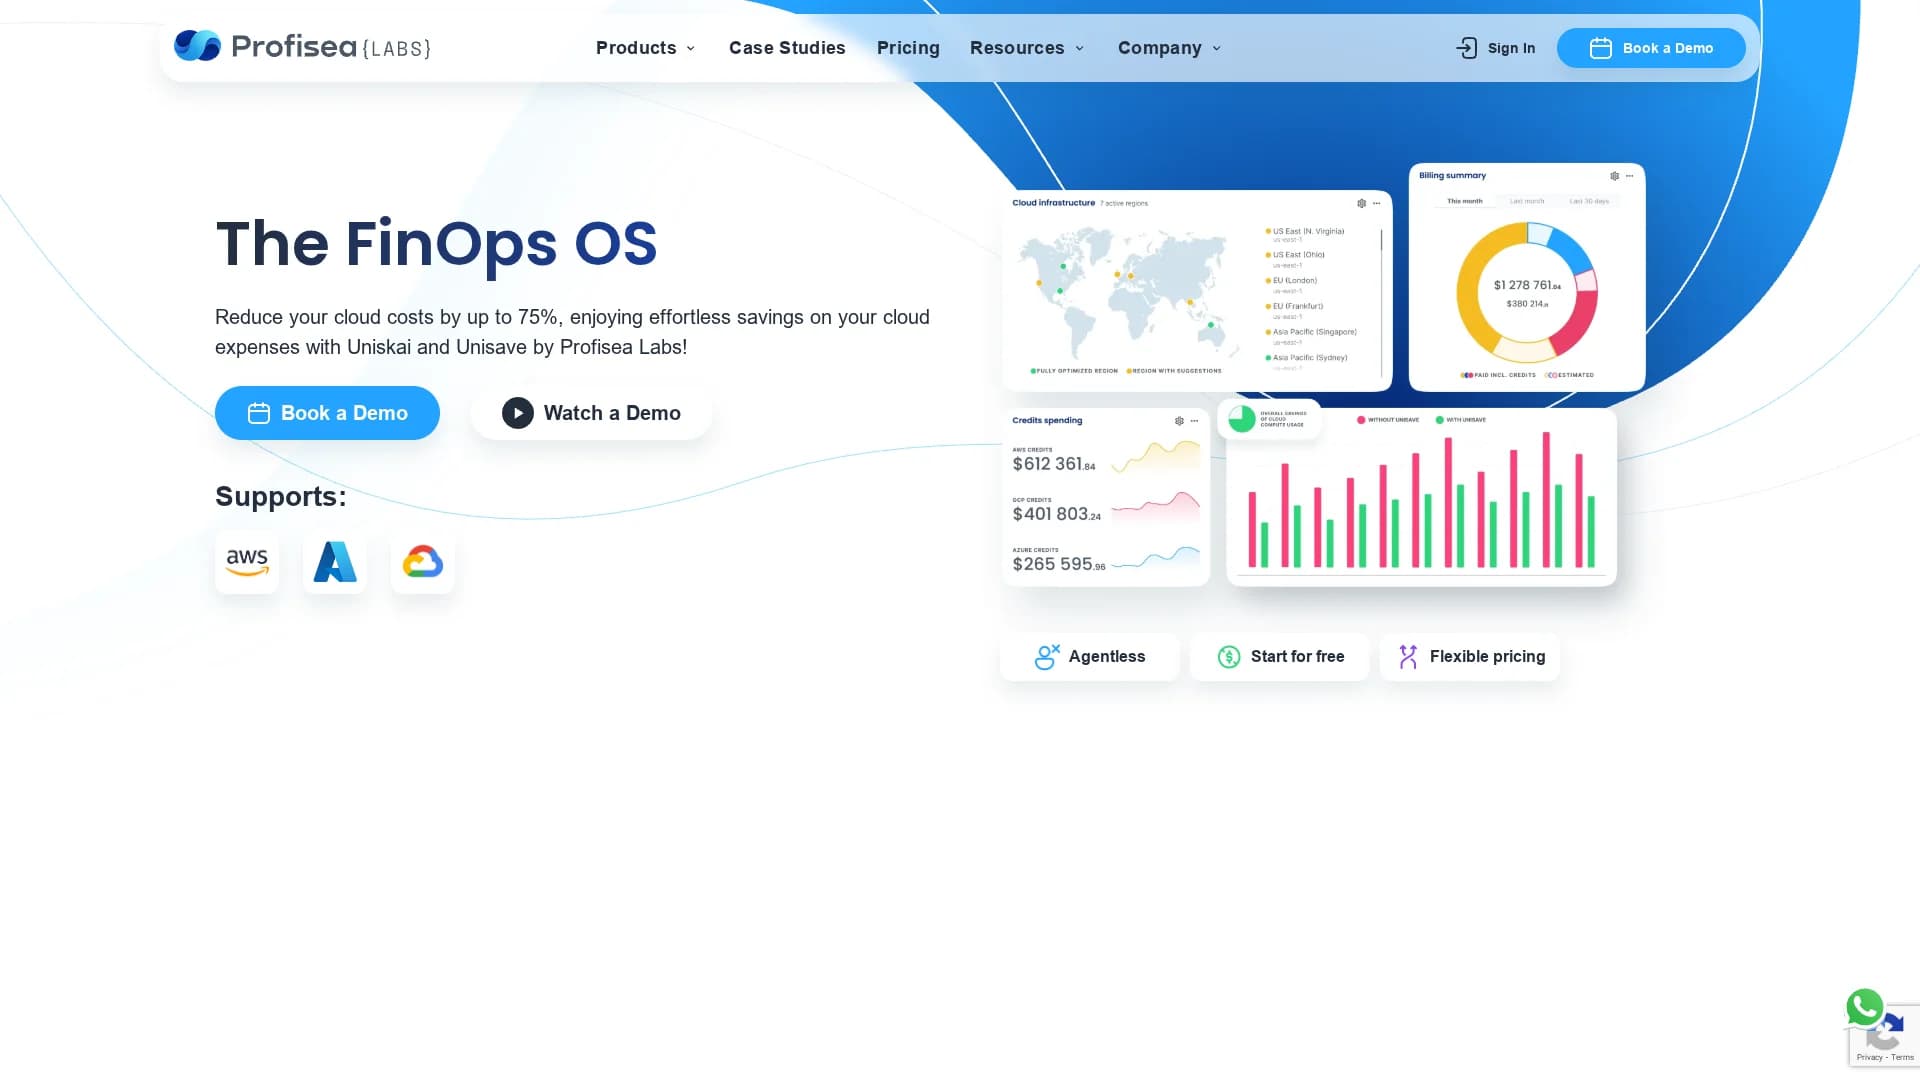Viewport: 1920px width, 1080px height.
Task: Click the "REGION WITH SUGGESTIONS" legend label
Action: pyautogui.click(x=1177, y=371)
